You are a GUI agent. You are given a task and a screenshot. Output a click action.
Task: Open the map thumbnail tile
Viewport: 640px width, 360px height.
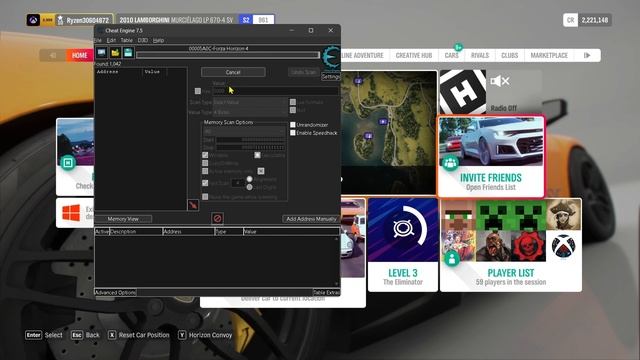coord(389,132)
